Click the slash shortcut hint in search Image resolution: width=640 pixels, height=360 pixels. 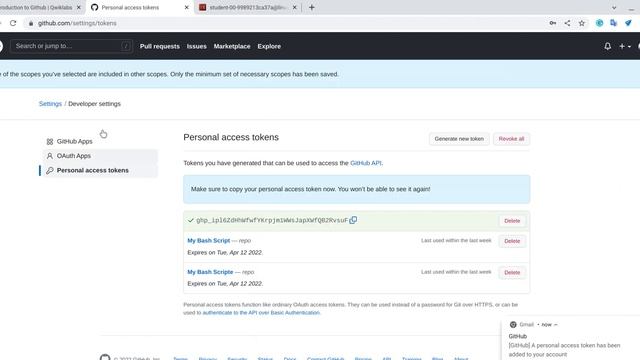pyautogui.click(x=126, y=46)
